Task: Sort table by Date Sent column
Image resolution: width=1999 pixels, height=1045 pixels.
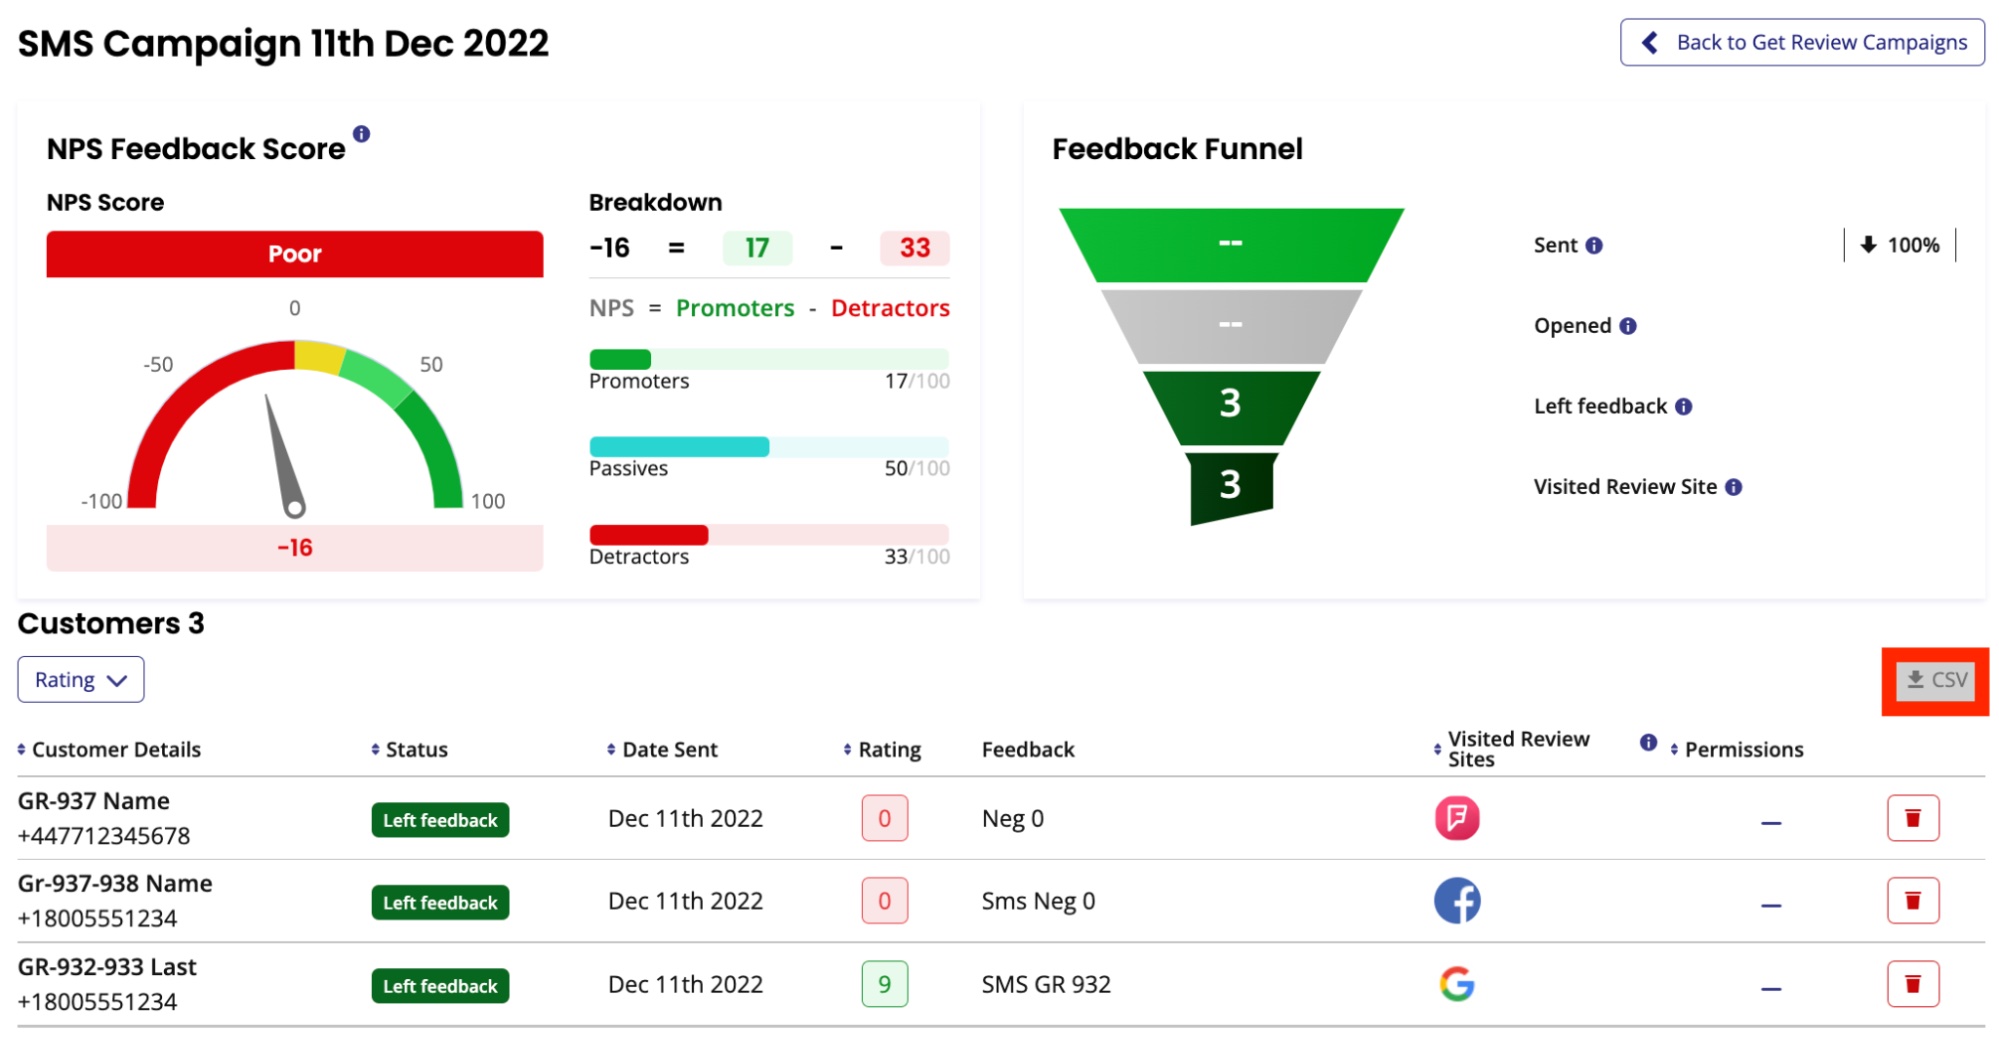Action: 662,750
